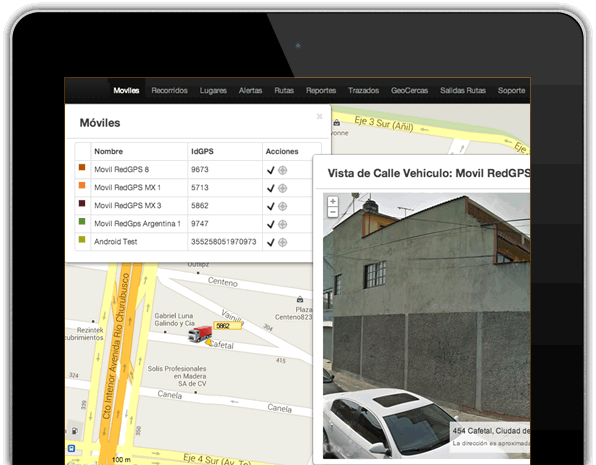Click the red truck marker on the map
Screen dimensions: 596x465
[200, 334]
